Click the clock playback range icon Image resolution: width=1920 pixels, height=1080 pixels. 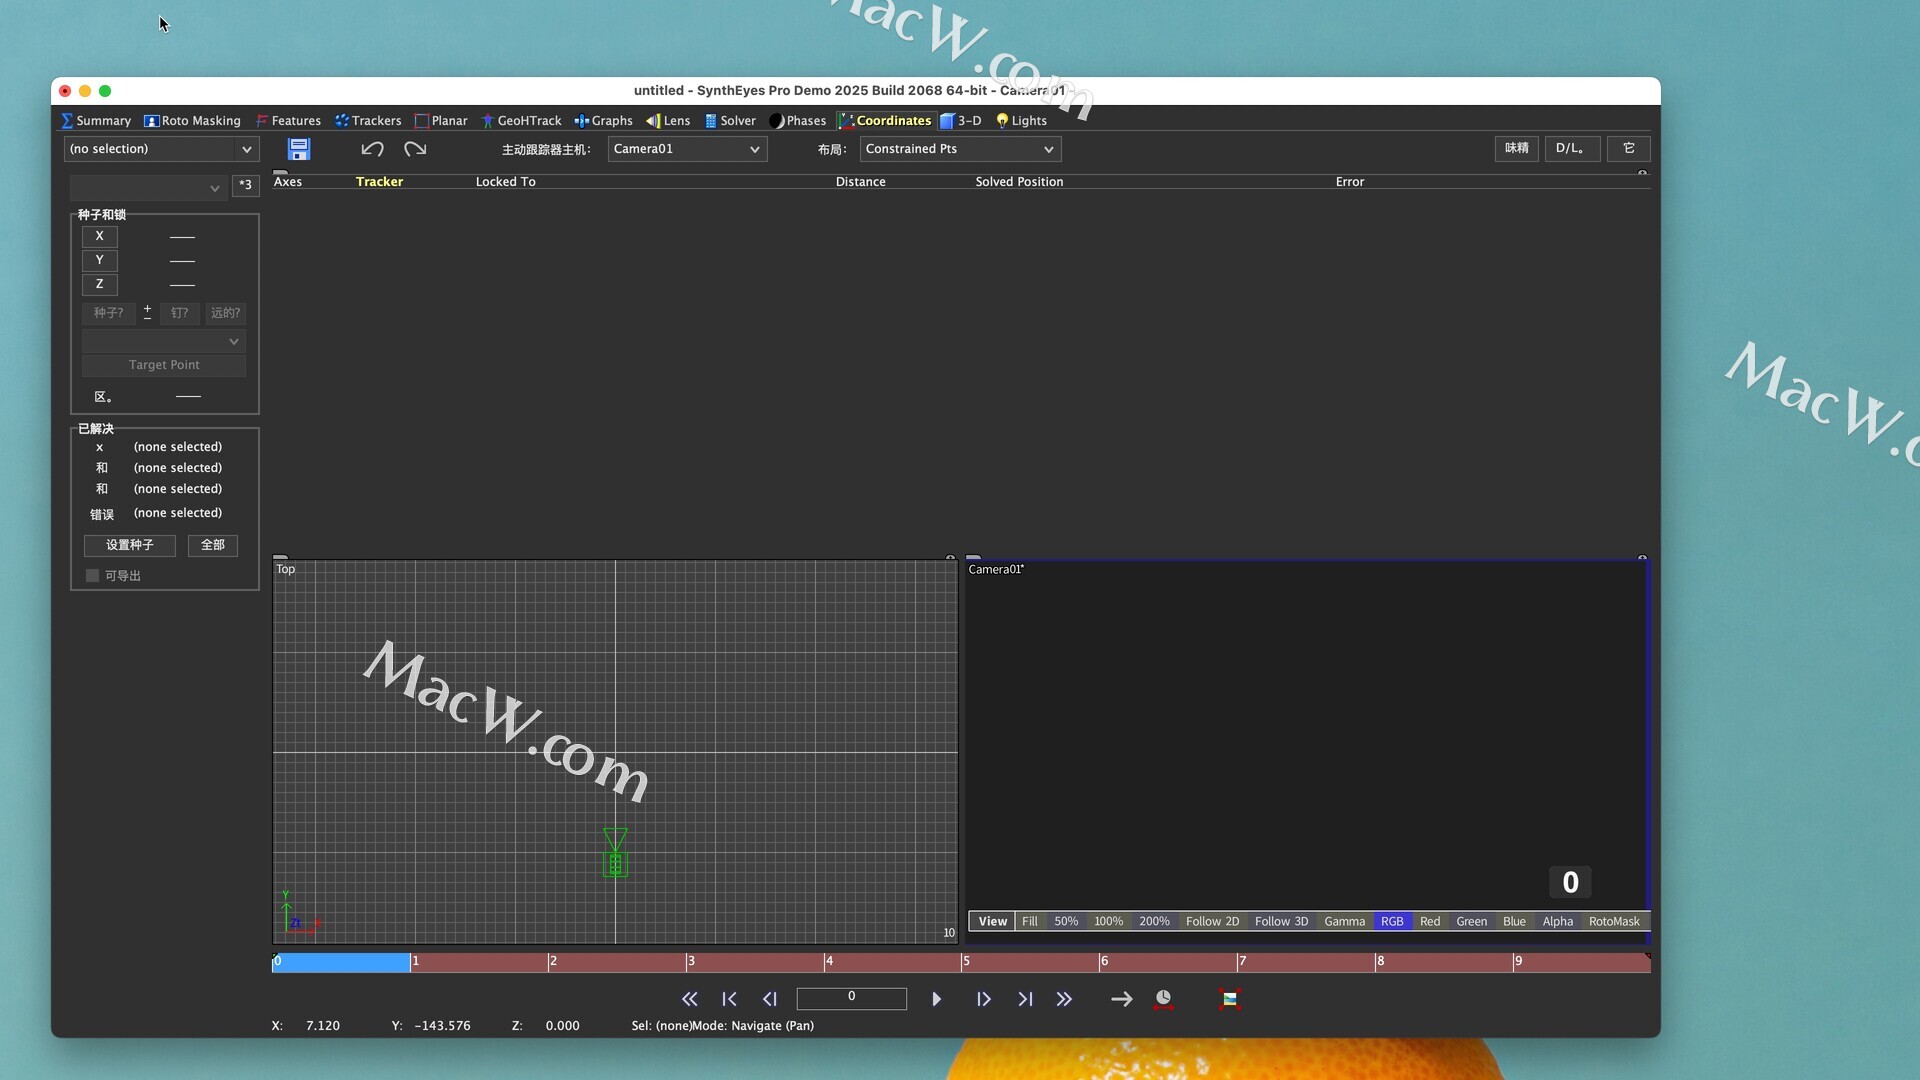tap(1163, 999)
